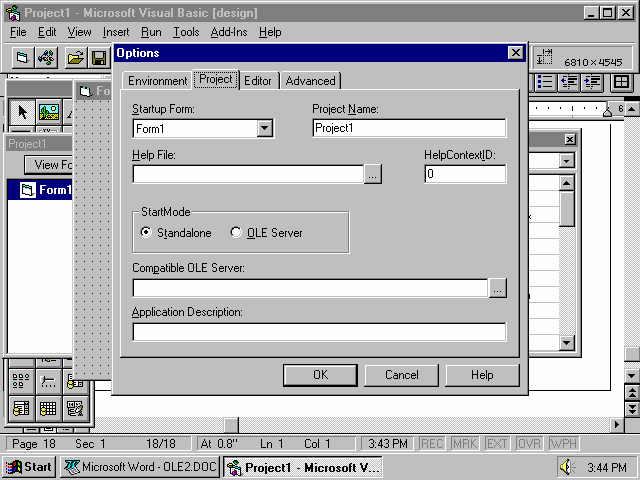The image size is (640, 480).
Task: Click the Open Project folder icon
Action: coord(76,58)
